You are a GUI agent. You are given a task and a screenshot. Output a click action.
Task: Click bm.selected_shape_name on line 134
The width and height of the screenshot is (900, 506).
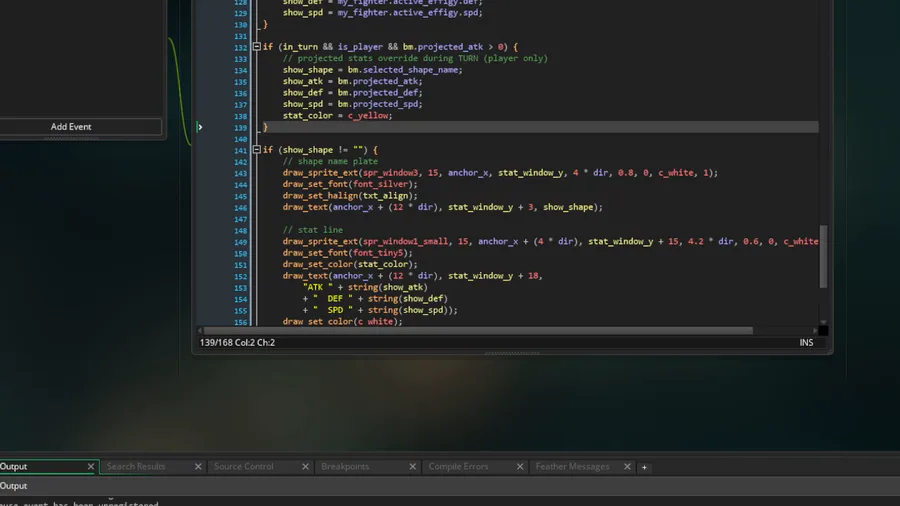tap(402, 69)
